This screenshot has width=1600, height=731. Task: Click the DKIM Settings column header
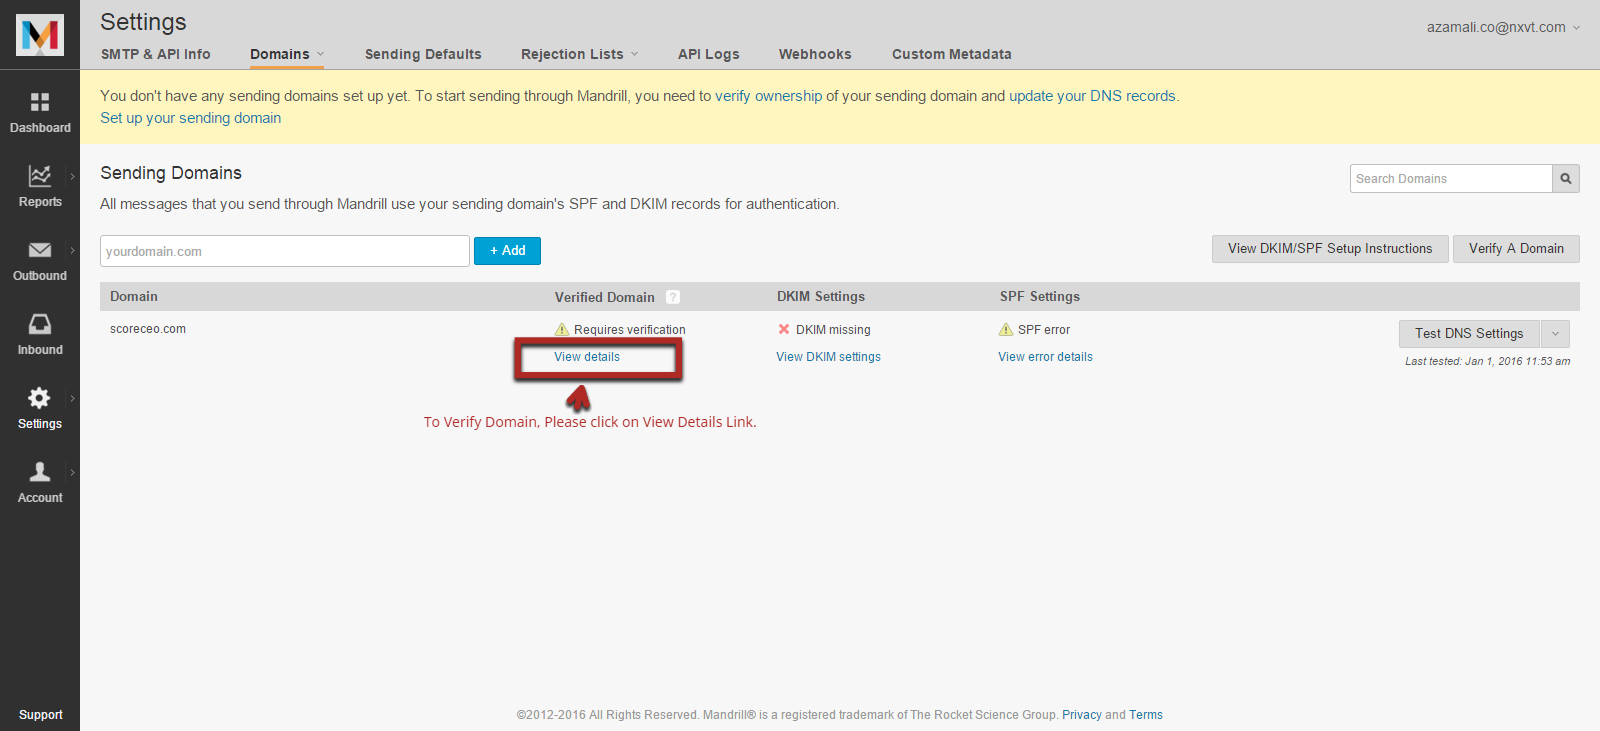[x=821, y=297]
